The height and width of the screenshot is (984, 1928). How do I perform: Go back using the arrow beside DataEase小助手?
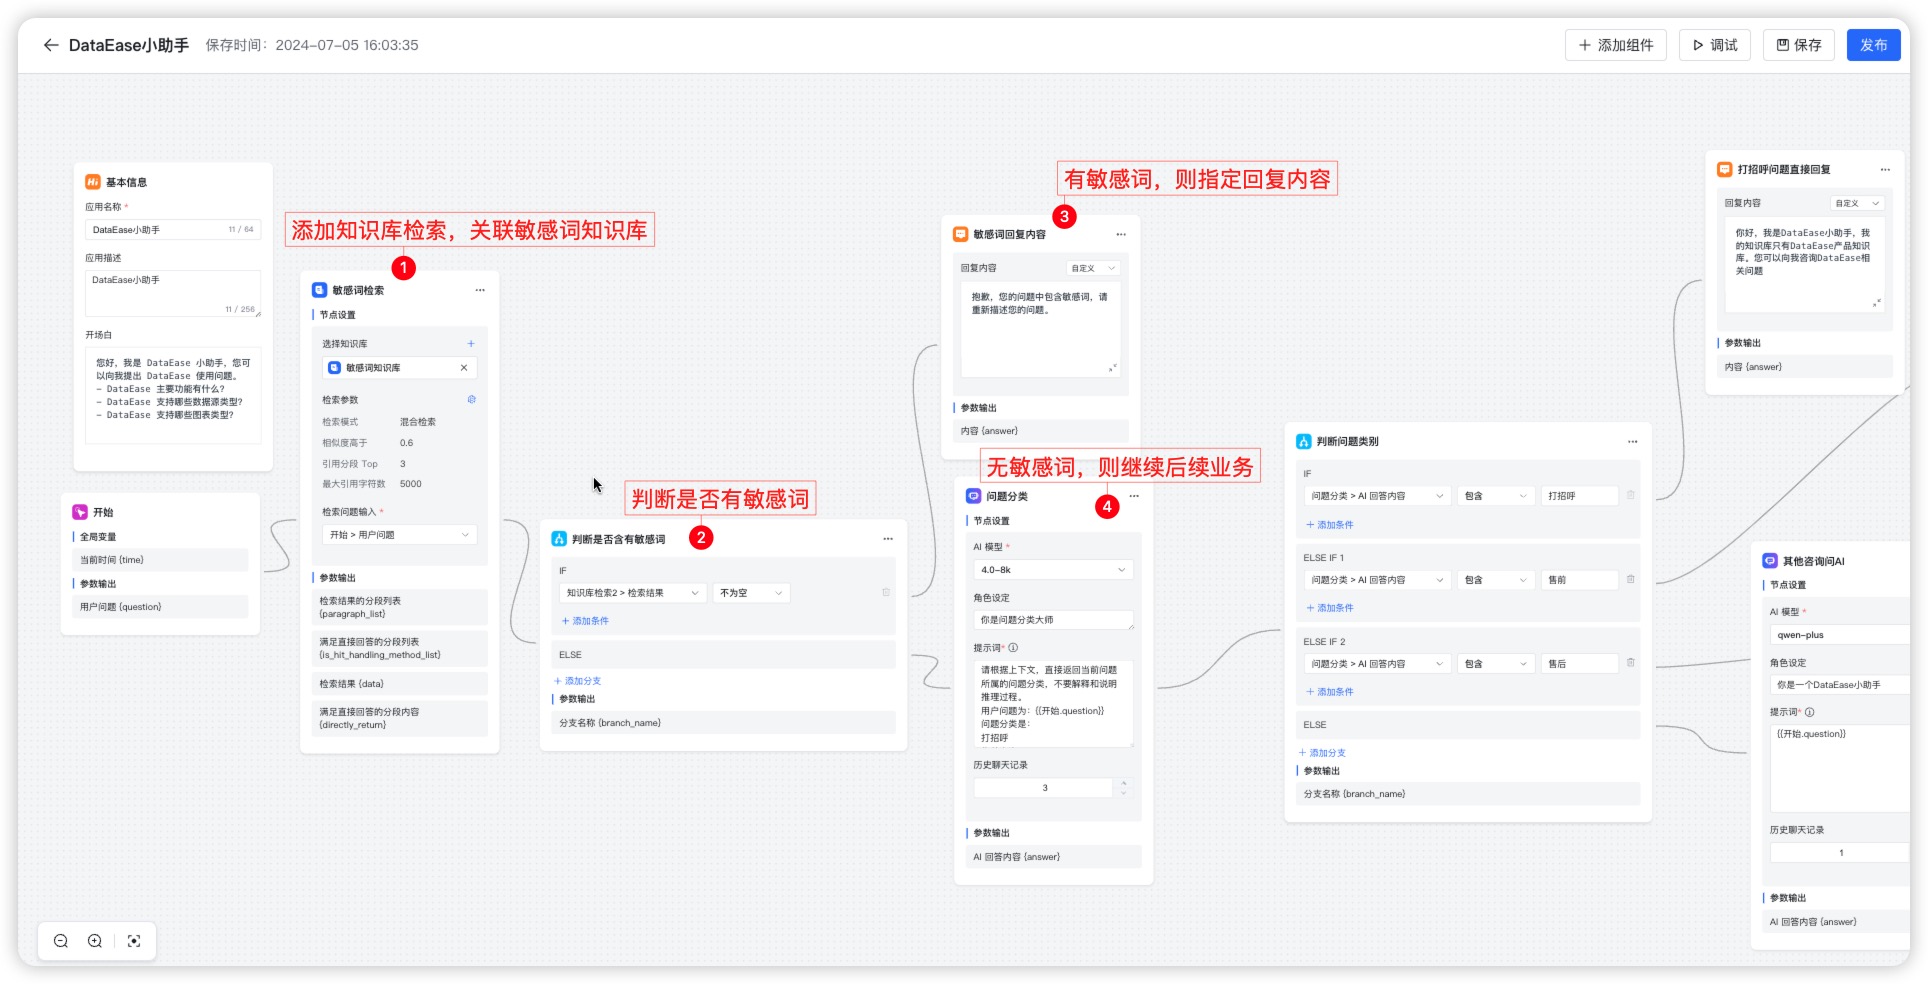pos(50,45)
